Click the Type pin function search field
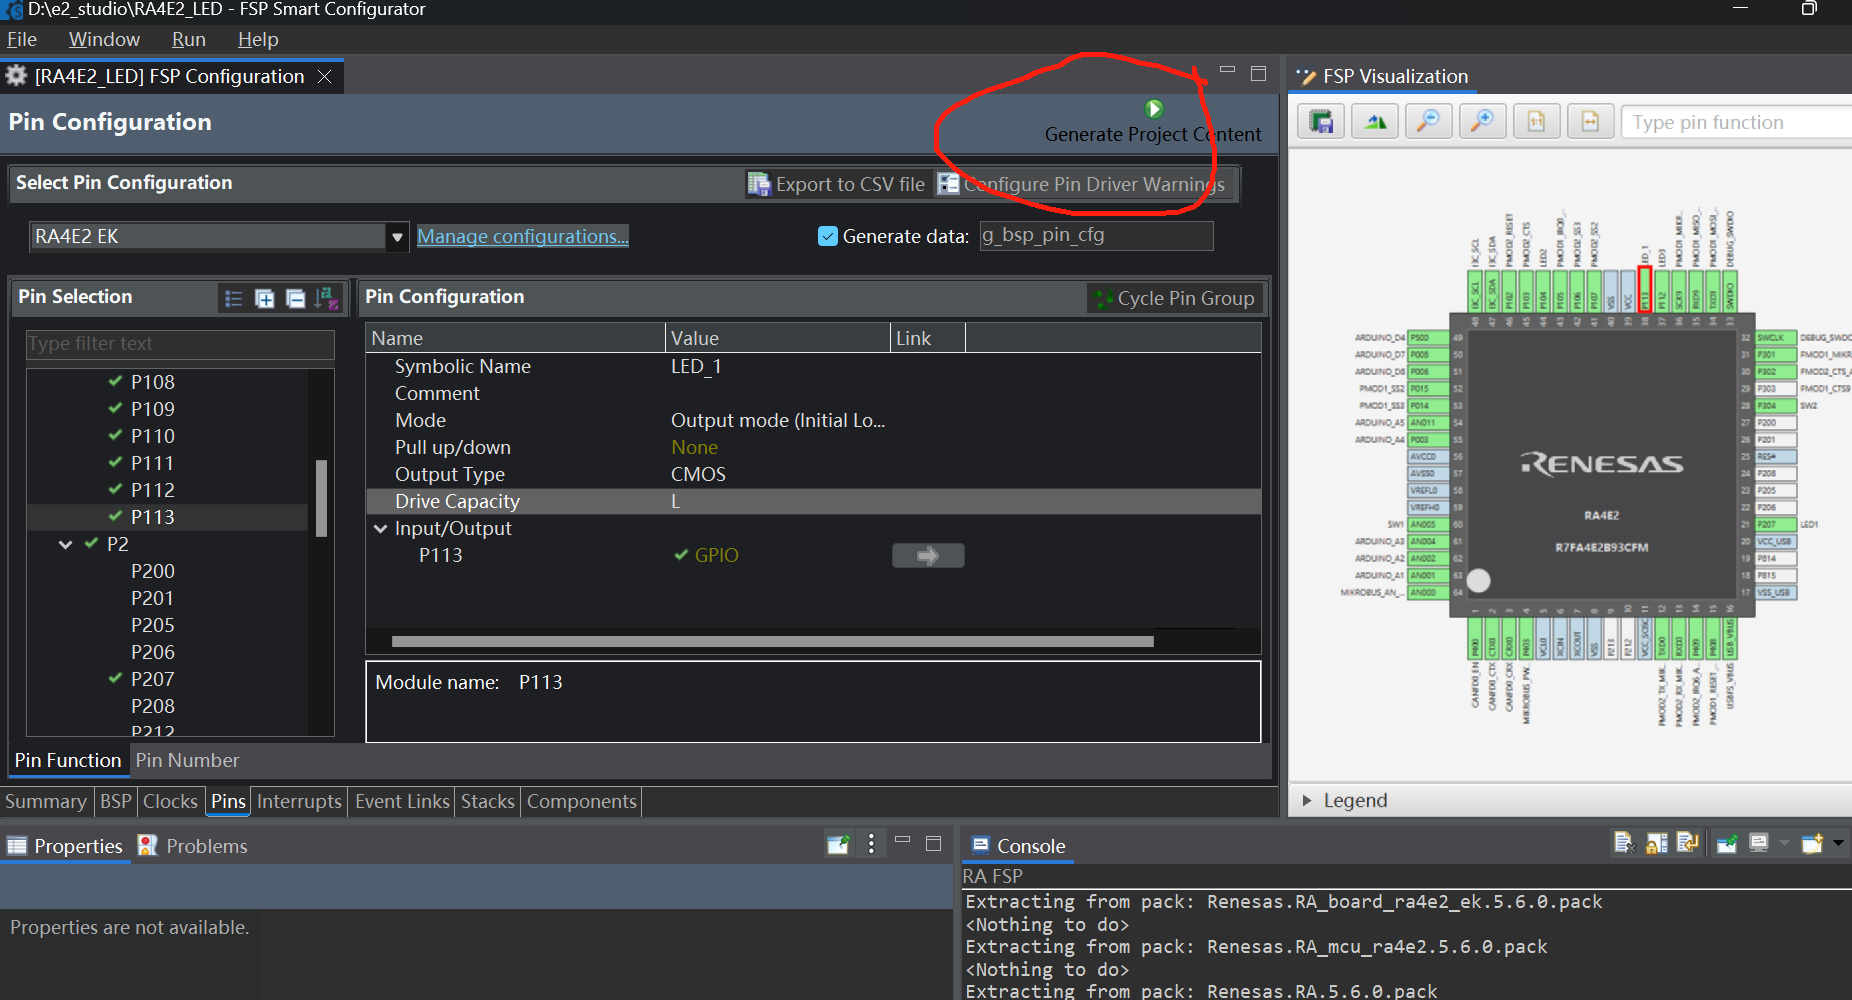Screen dimensions: 1852x1000 [1736, 123]
